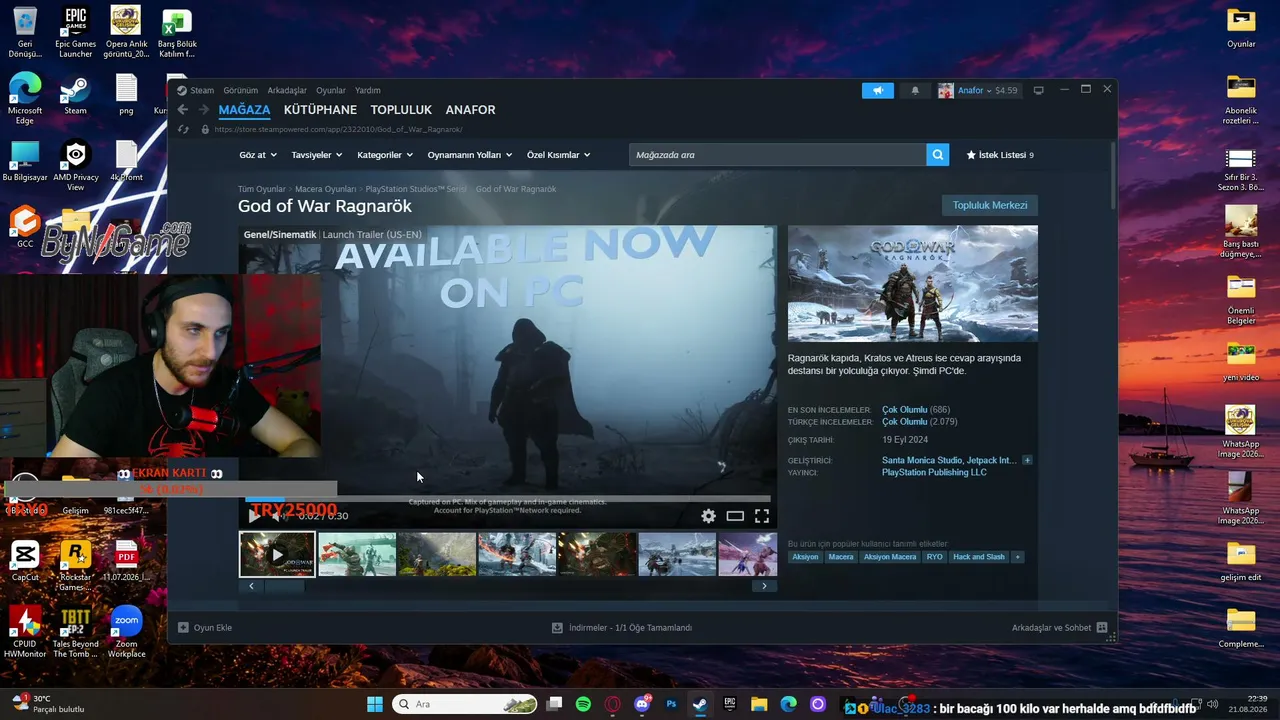Image resolution: width=1280 pixels, height=720 pixels.
Task: Open AMD Privacy View desktop icon
Action: (x=75, y=166)
